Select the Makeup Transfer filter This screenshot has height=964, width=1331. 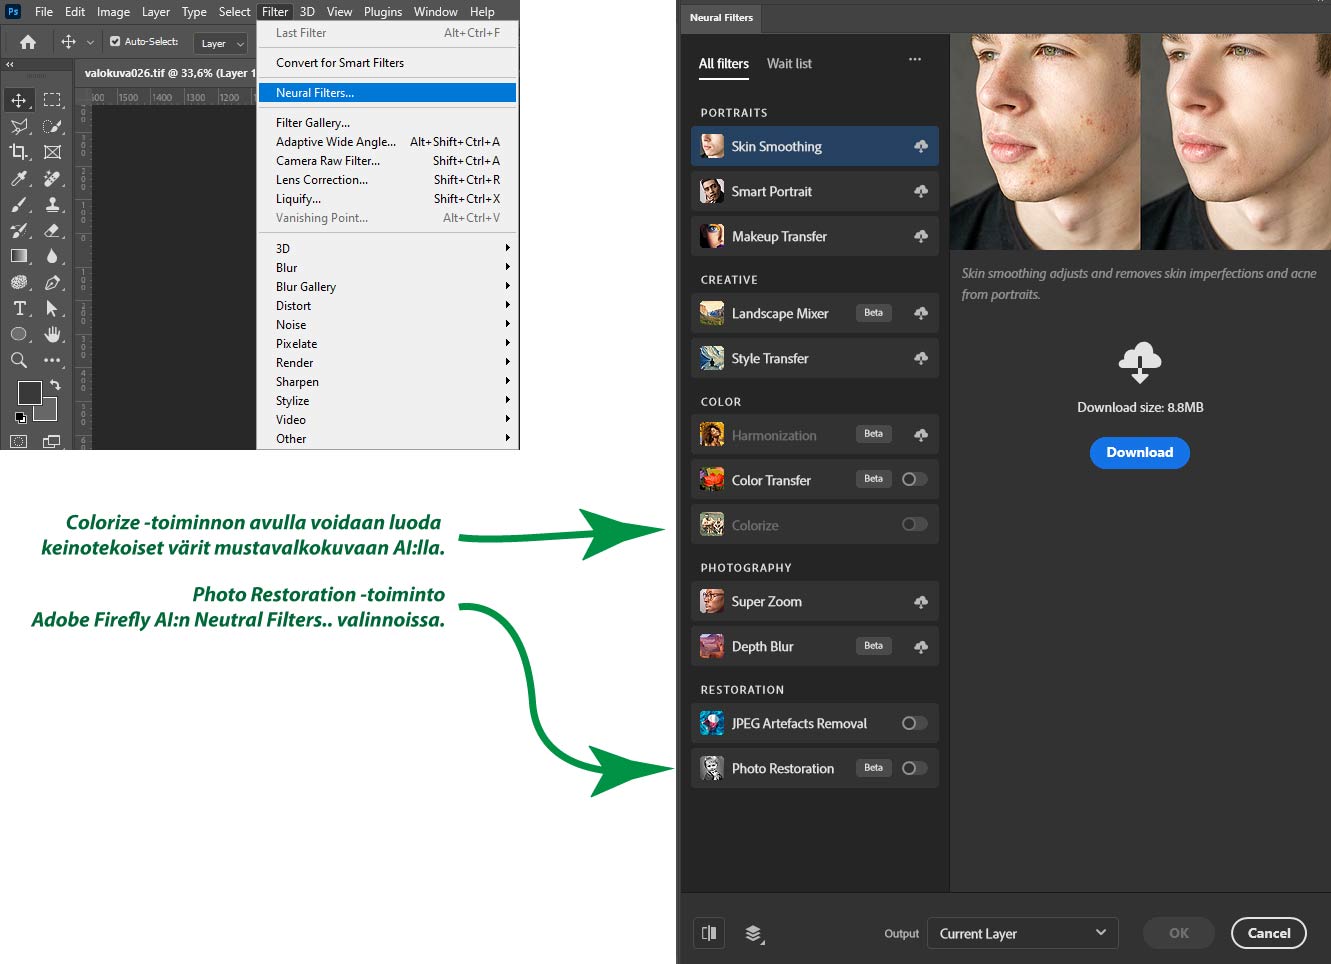click(x=815, y=236)
